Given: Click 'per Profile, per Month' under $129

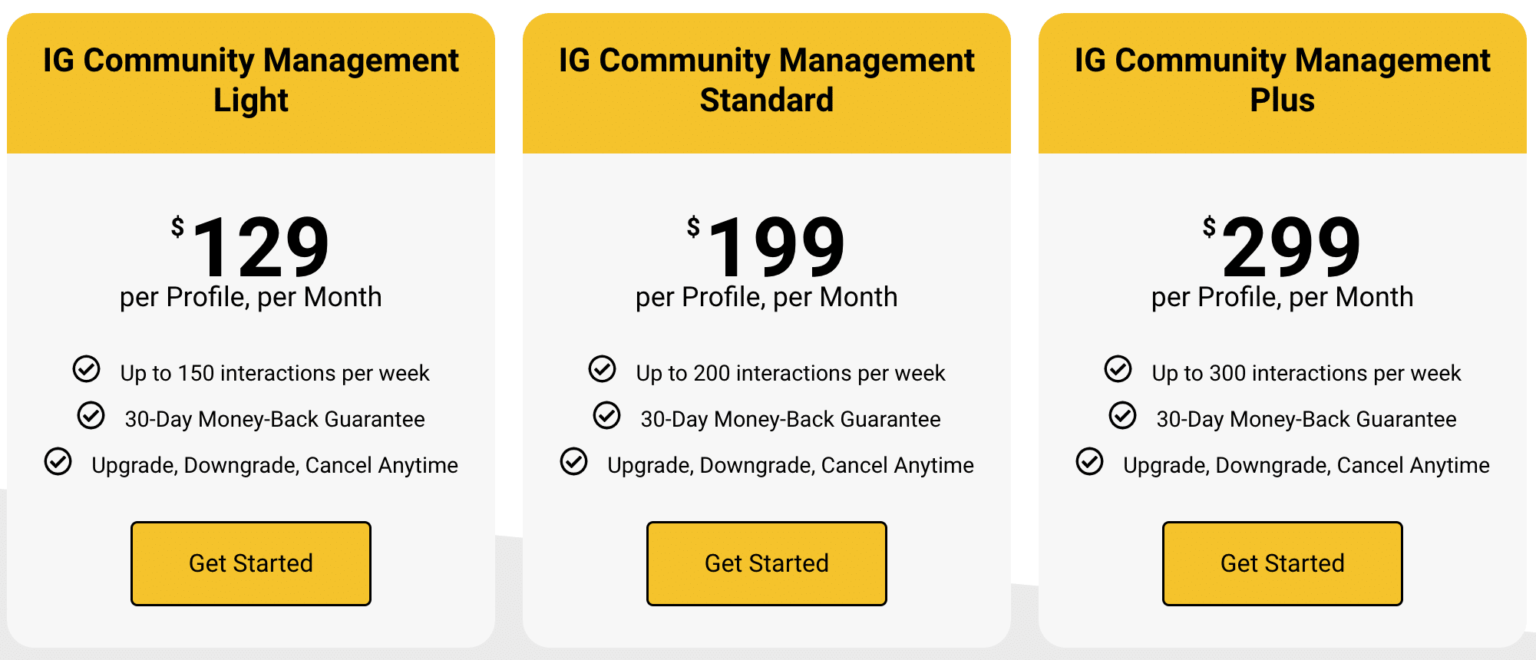Looking at the screenshot, I should [250, 297].
